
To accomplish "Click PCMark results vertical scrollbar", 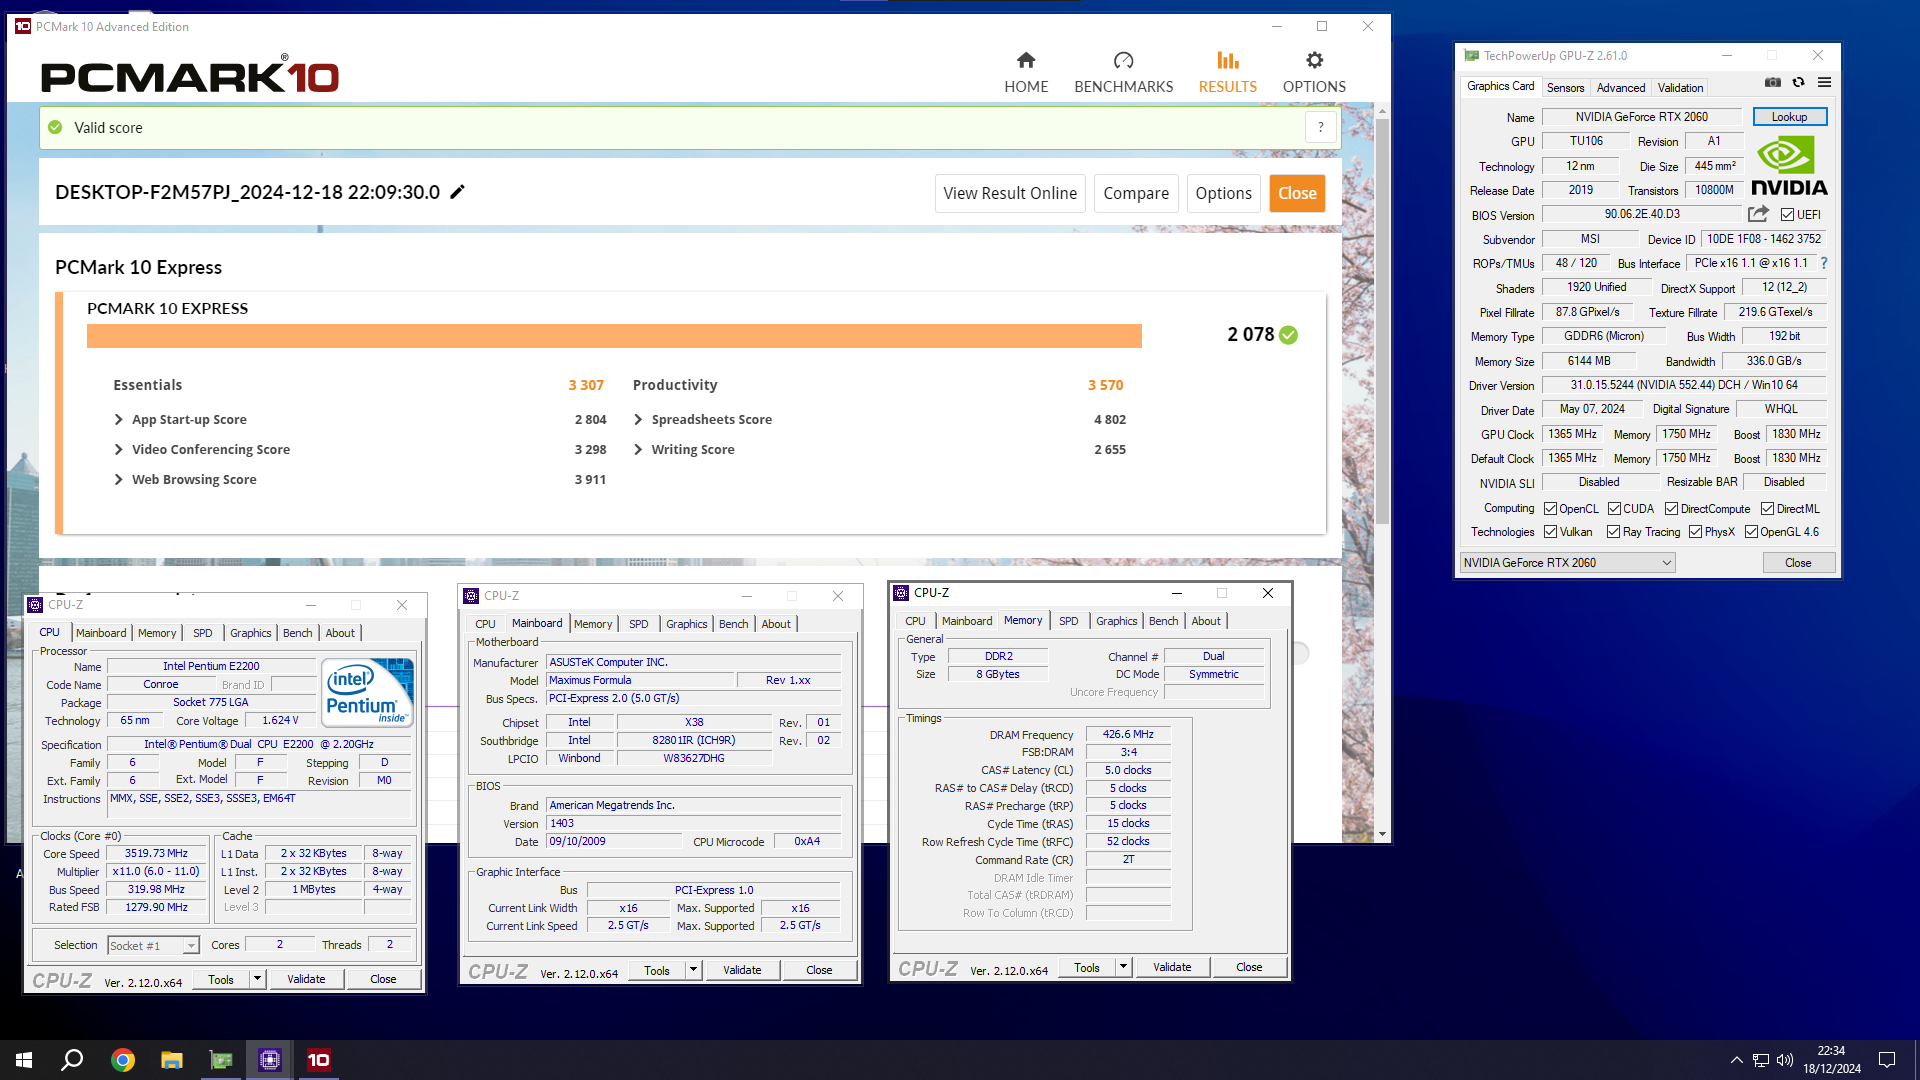I will pos(1382,320).
